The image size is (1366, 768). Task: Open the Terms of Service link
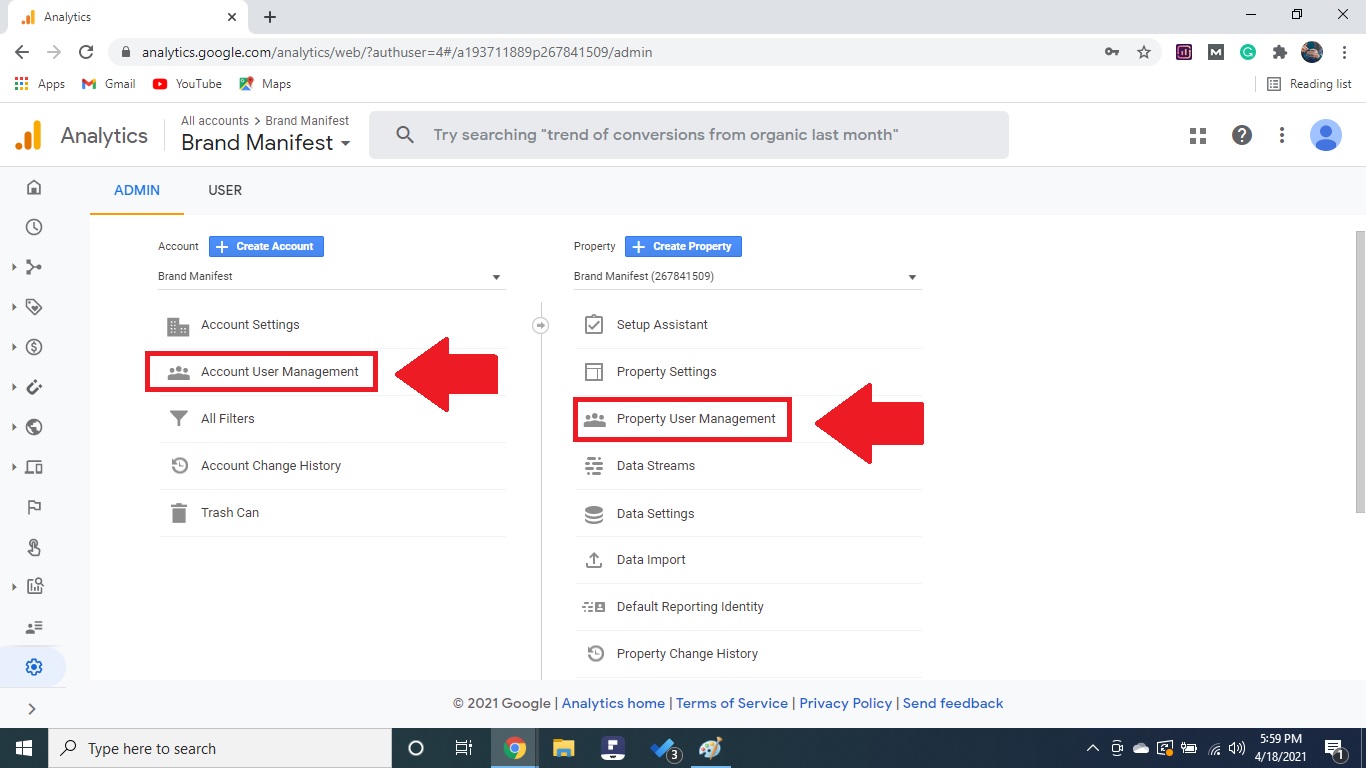tap(732, 703)
